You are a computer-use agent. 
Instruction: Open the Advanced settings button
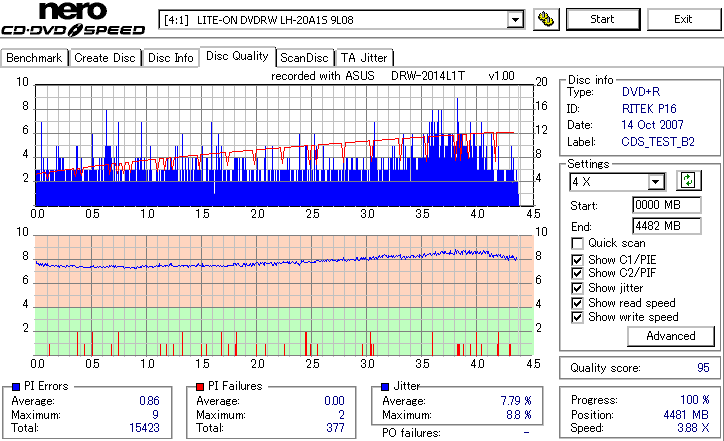click(x=670, y=336)
